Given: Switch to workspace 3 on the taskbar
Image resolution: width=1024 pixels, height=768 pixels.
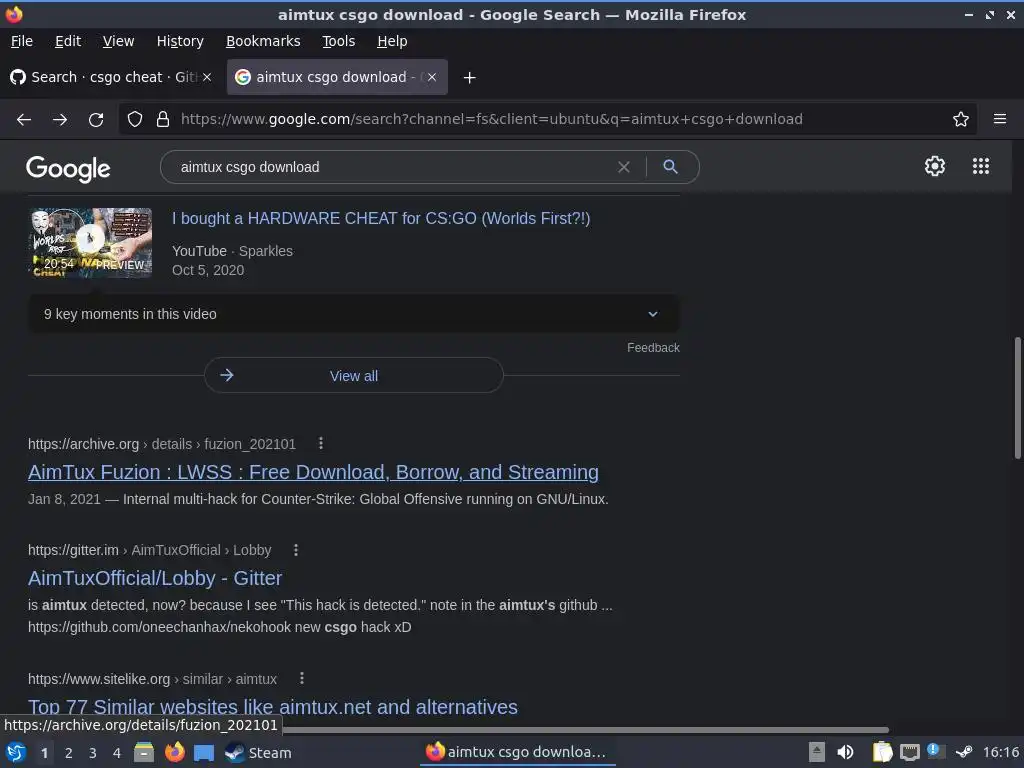Looking at the screenshot, I should [93, 753].
